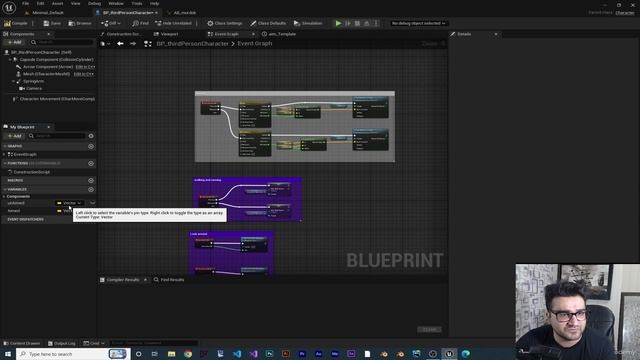Switch to the Minimal_Default tab
640x360 pixels.
pos(48,13)
